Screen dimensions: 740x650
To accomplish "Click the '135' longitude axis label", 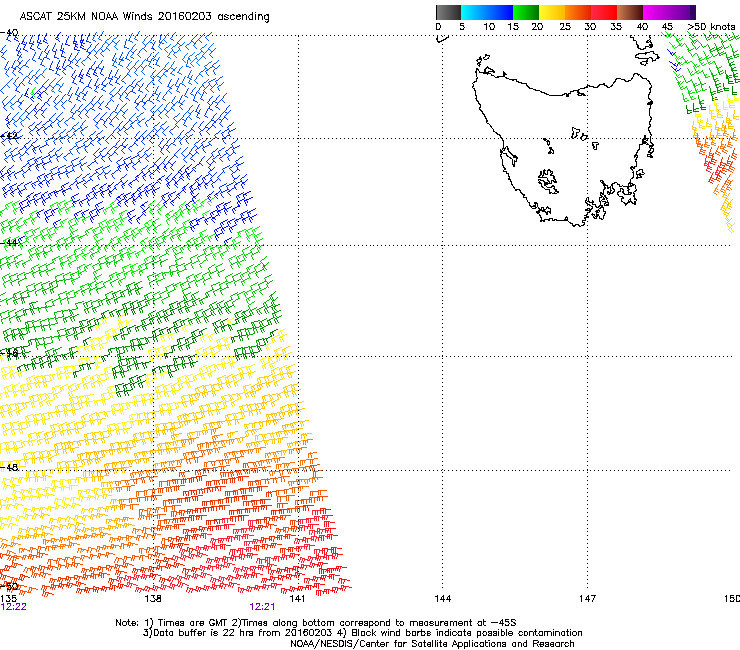I will pyautogui.click(x=8, y=599).
